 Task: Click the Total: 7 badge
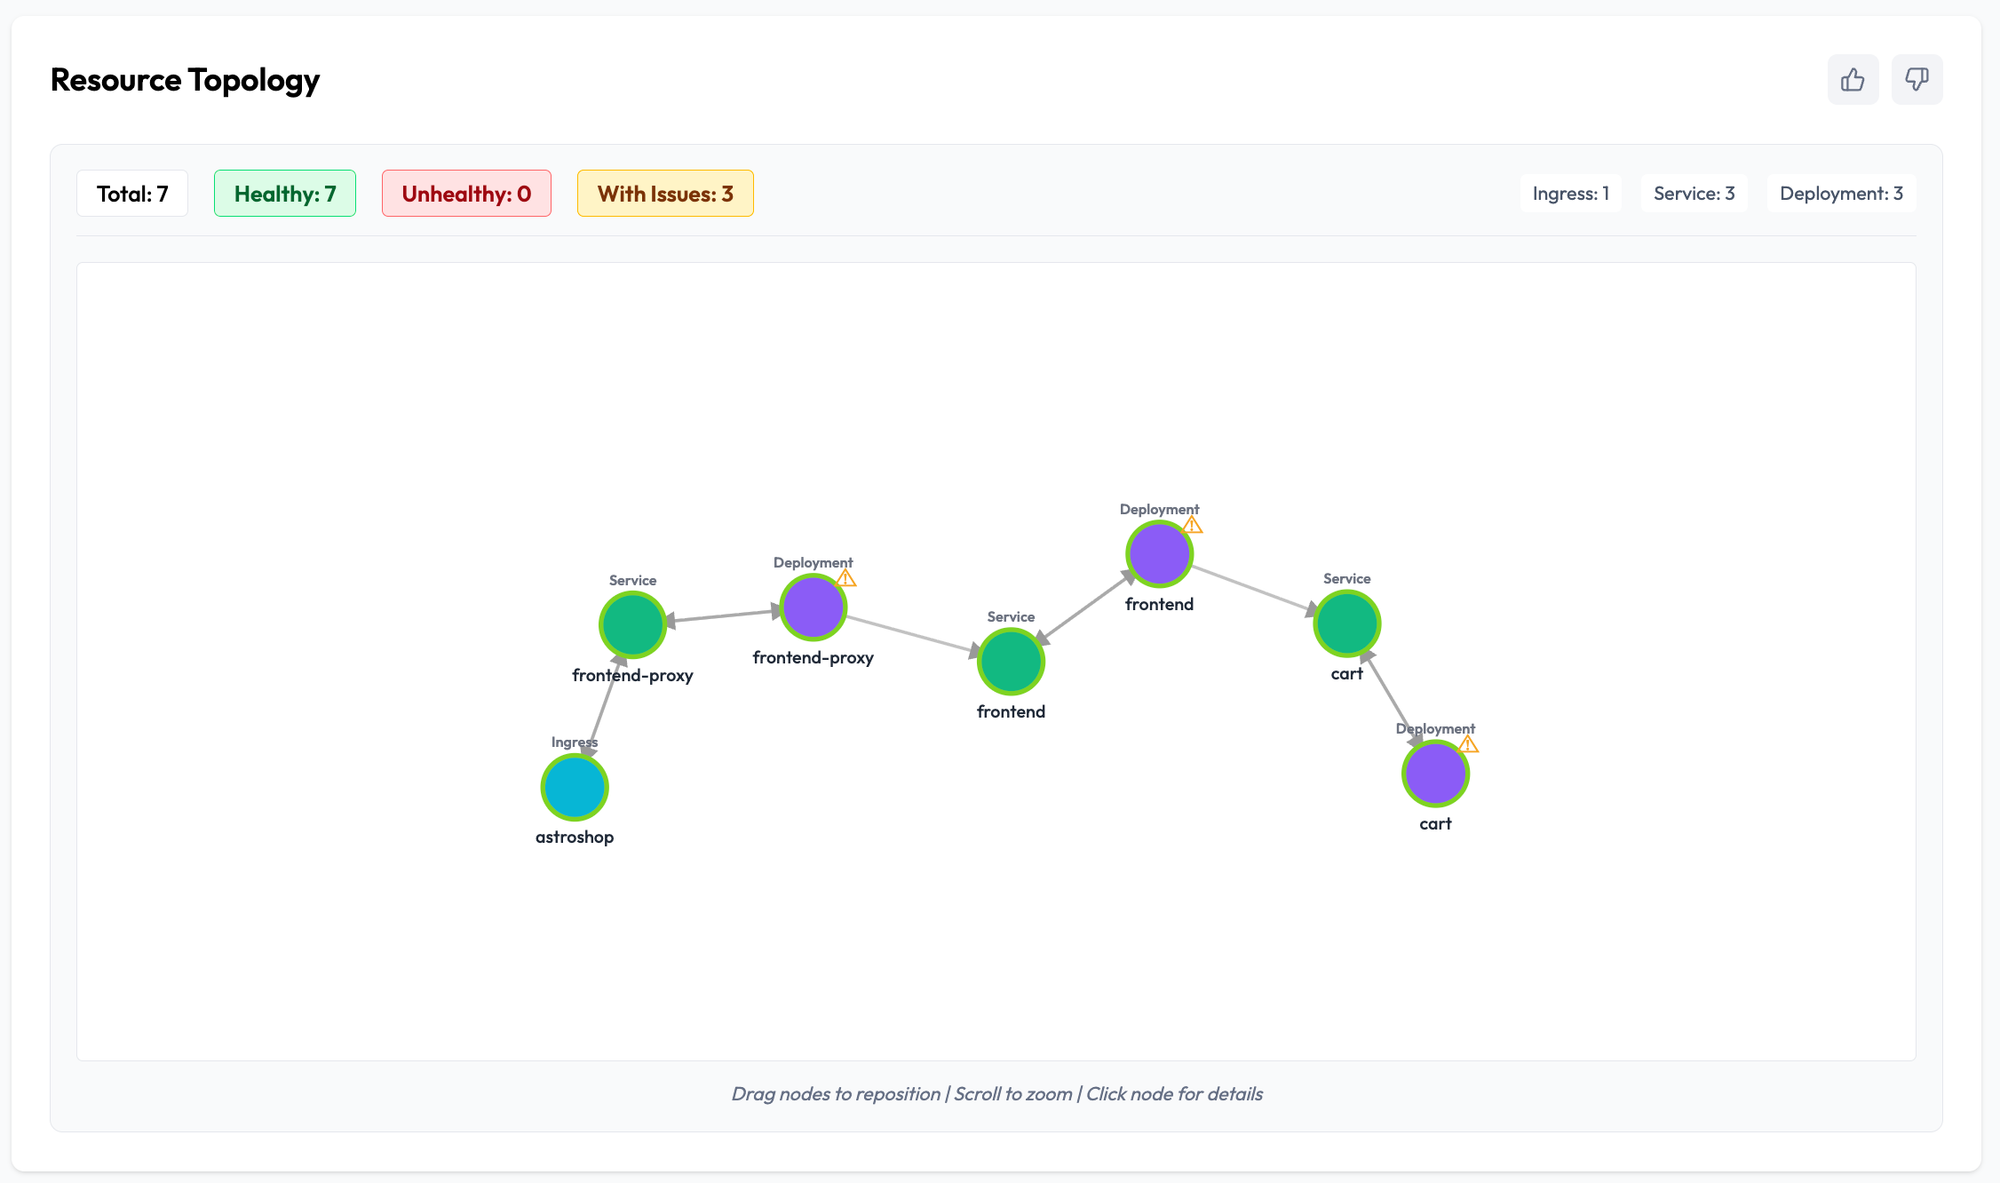pyautogui.click(x=132, y=193)
